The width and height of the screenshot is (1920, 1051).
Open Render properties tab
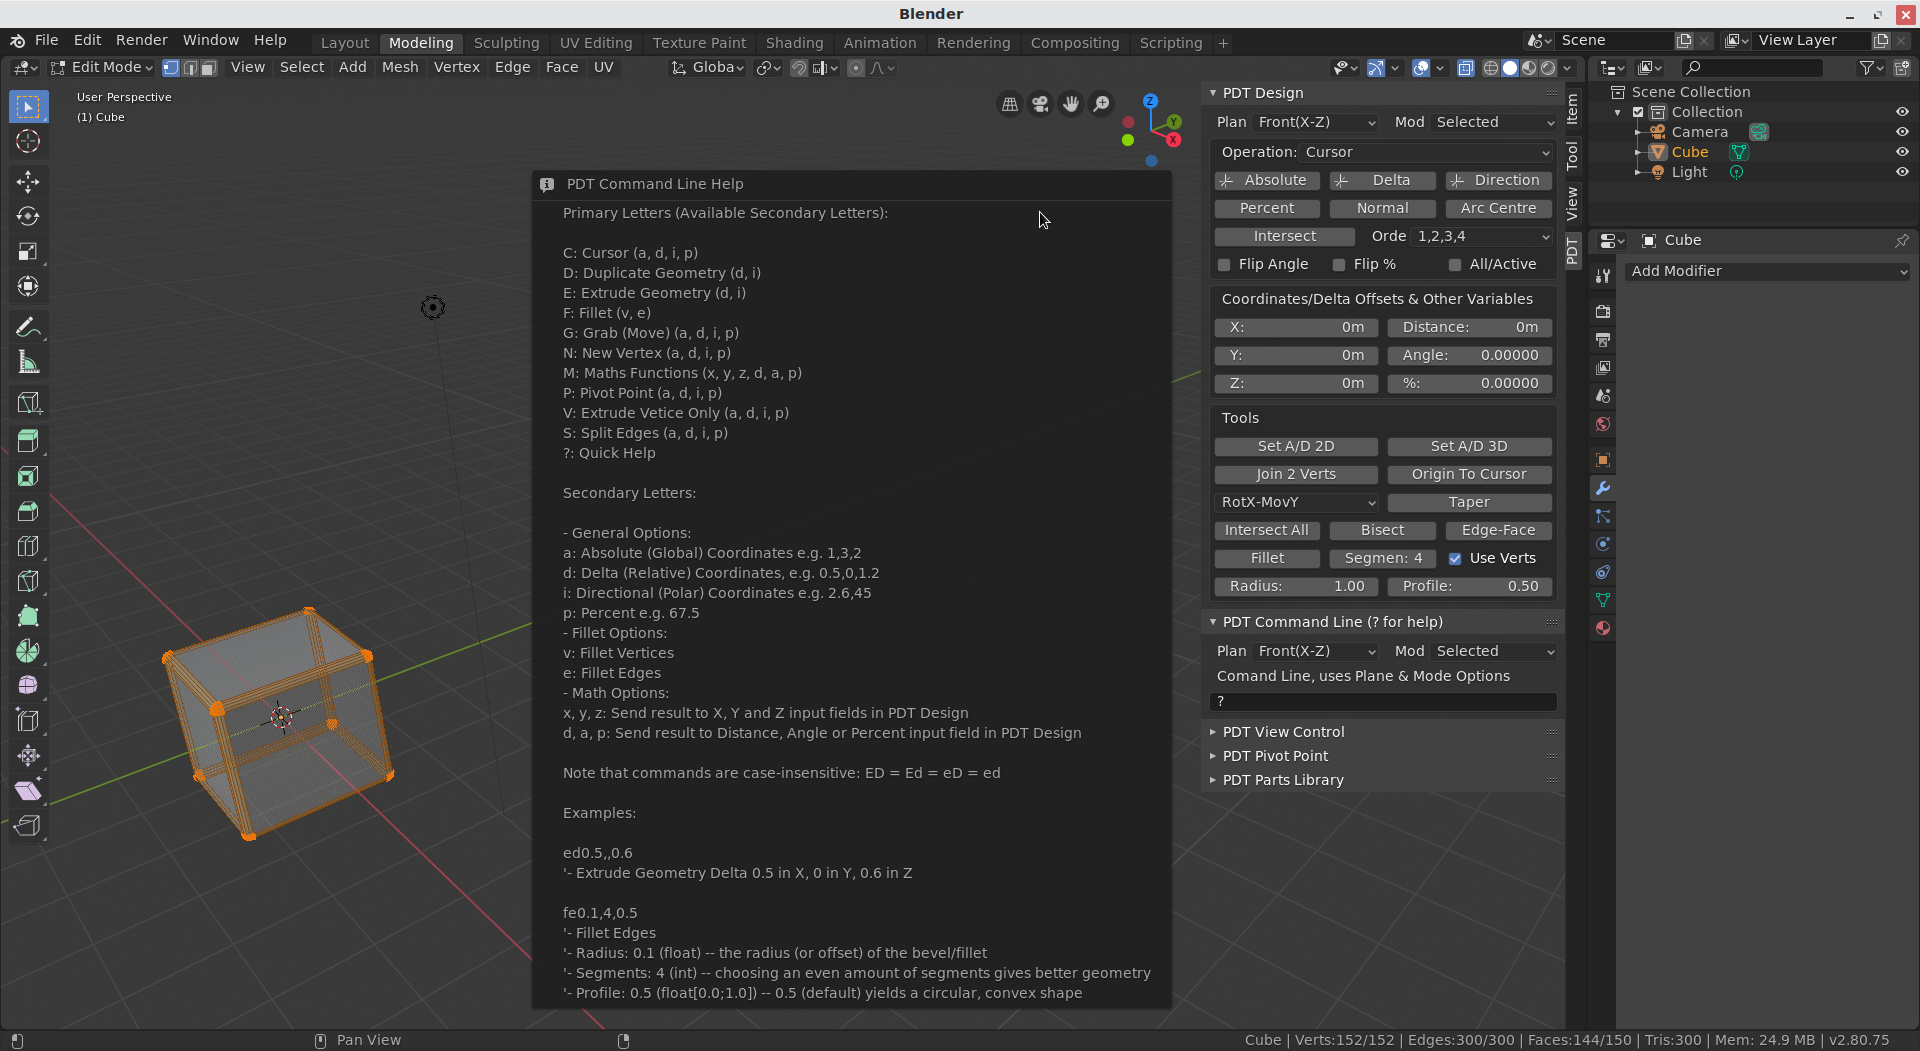1603,312
